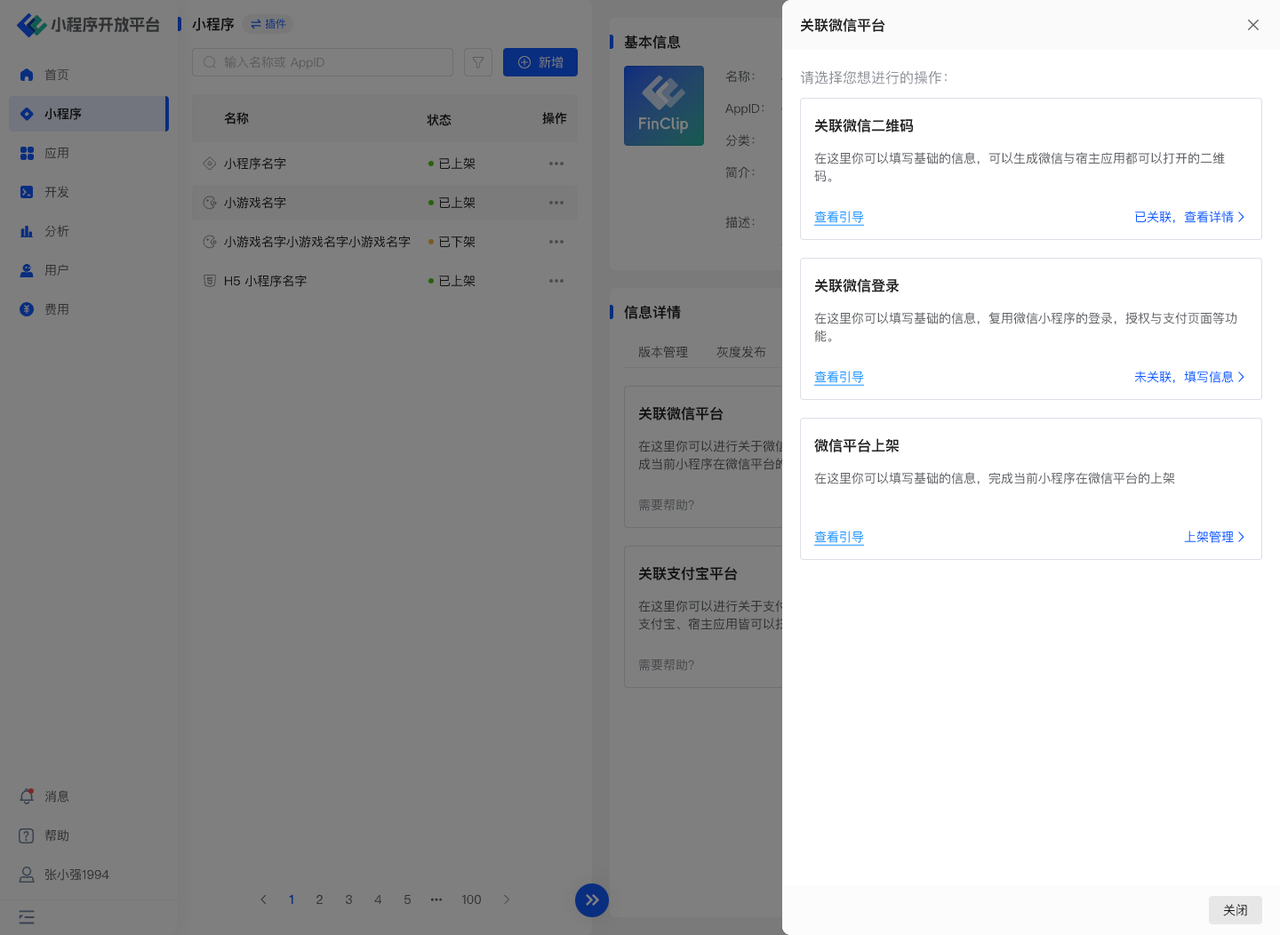The image size is (1280, 935).
Task: Go to page 3 in pagination
Action: (x=348, y=900)
